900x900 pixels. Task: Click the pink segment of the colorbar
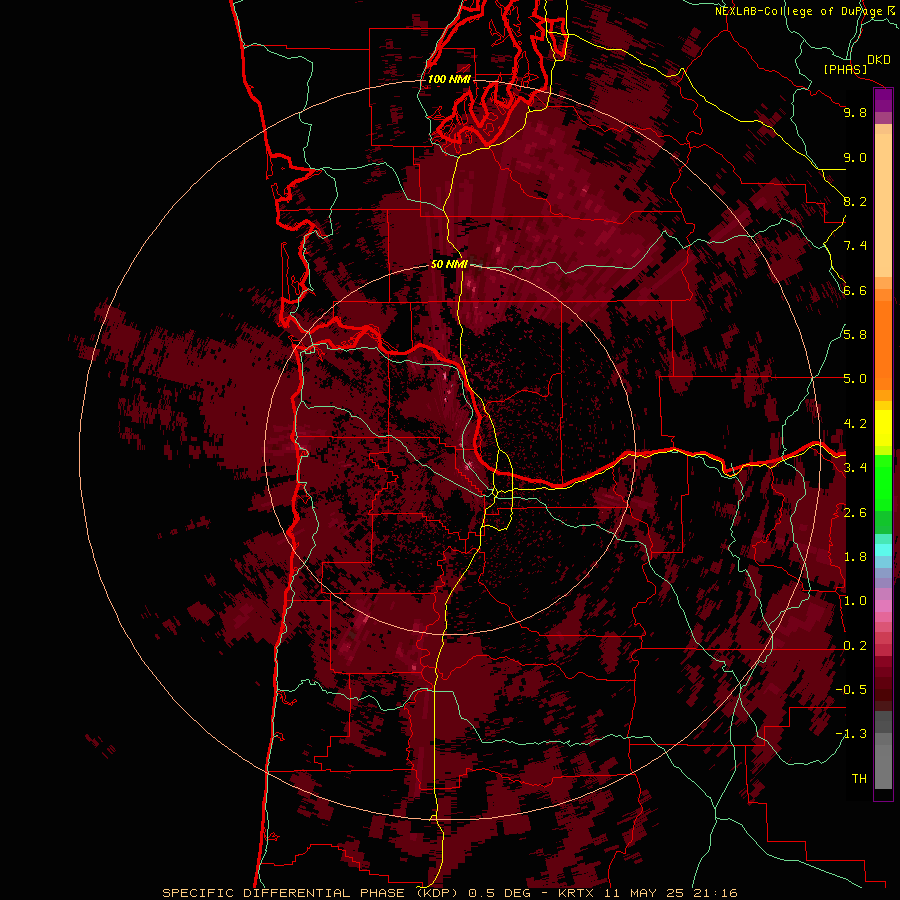click(883, 606)
